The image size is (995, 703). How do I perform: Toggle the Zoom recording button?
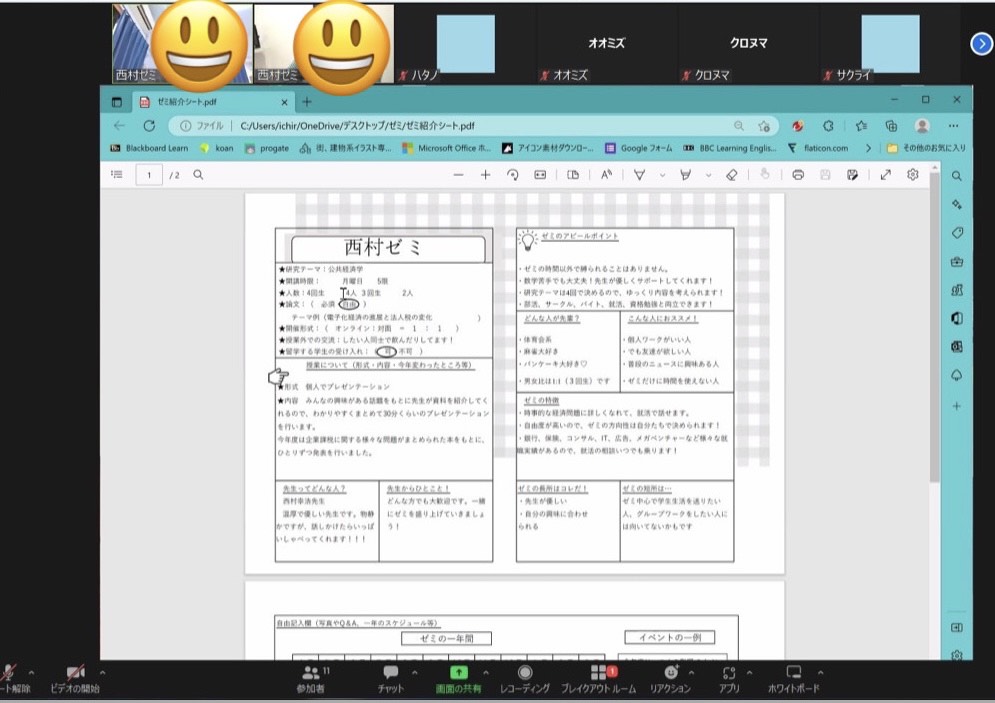point(525,678)
